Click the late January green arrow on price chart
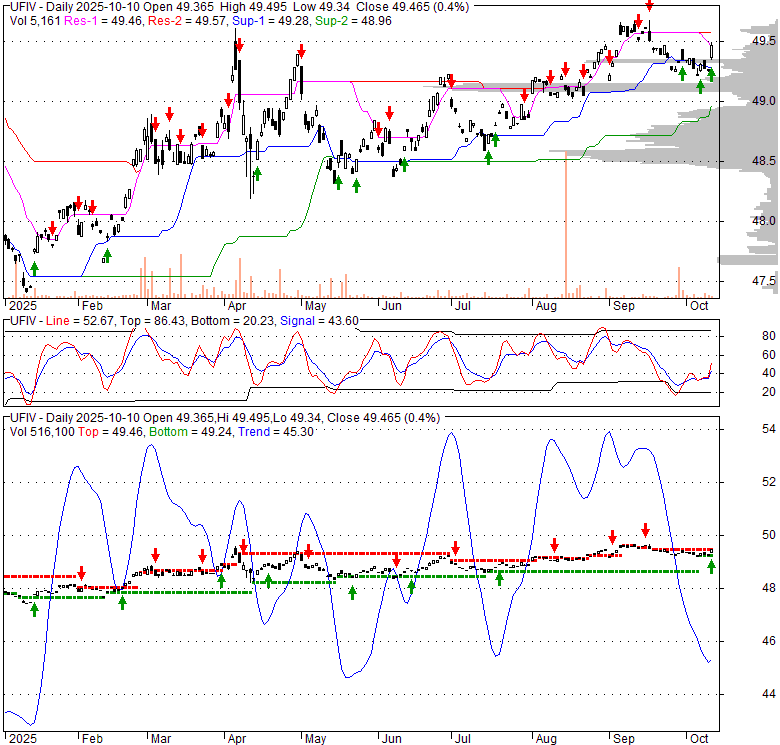 click(107, 257)
